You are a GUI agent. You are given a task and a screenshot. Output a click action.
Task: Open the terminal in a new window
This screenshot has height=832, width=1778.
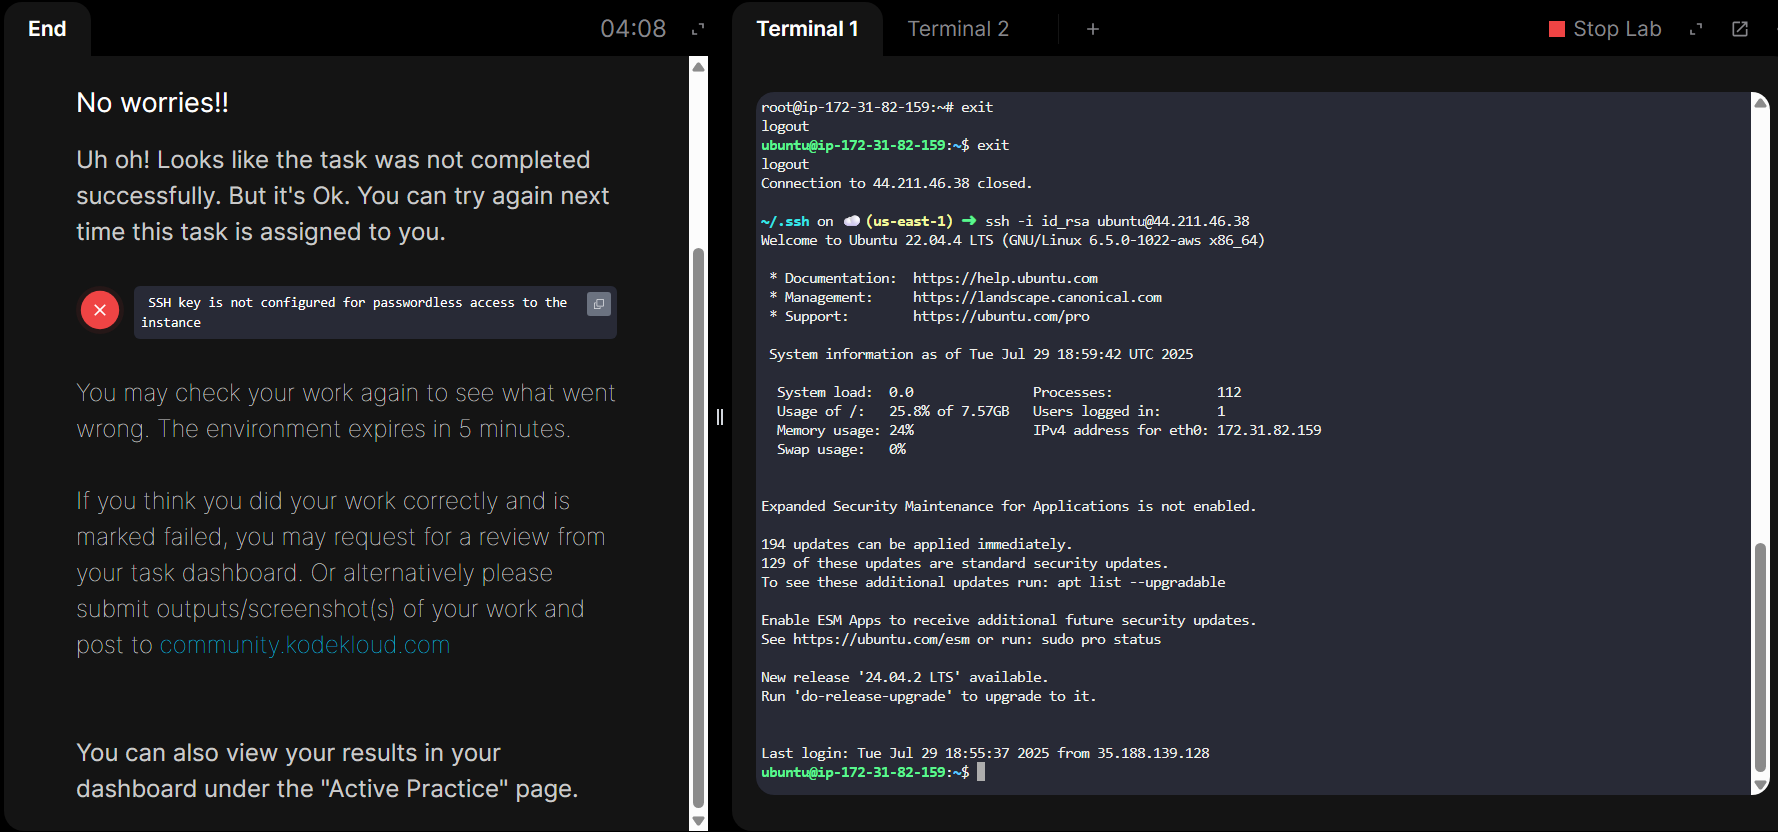point(1740,29)
